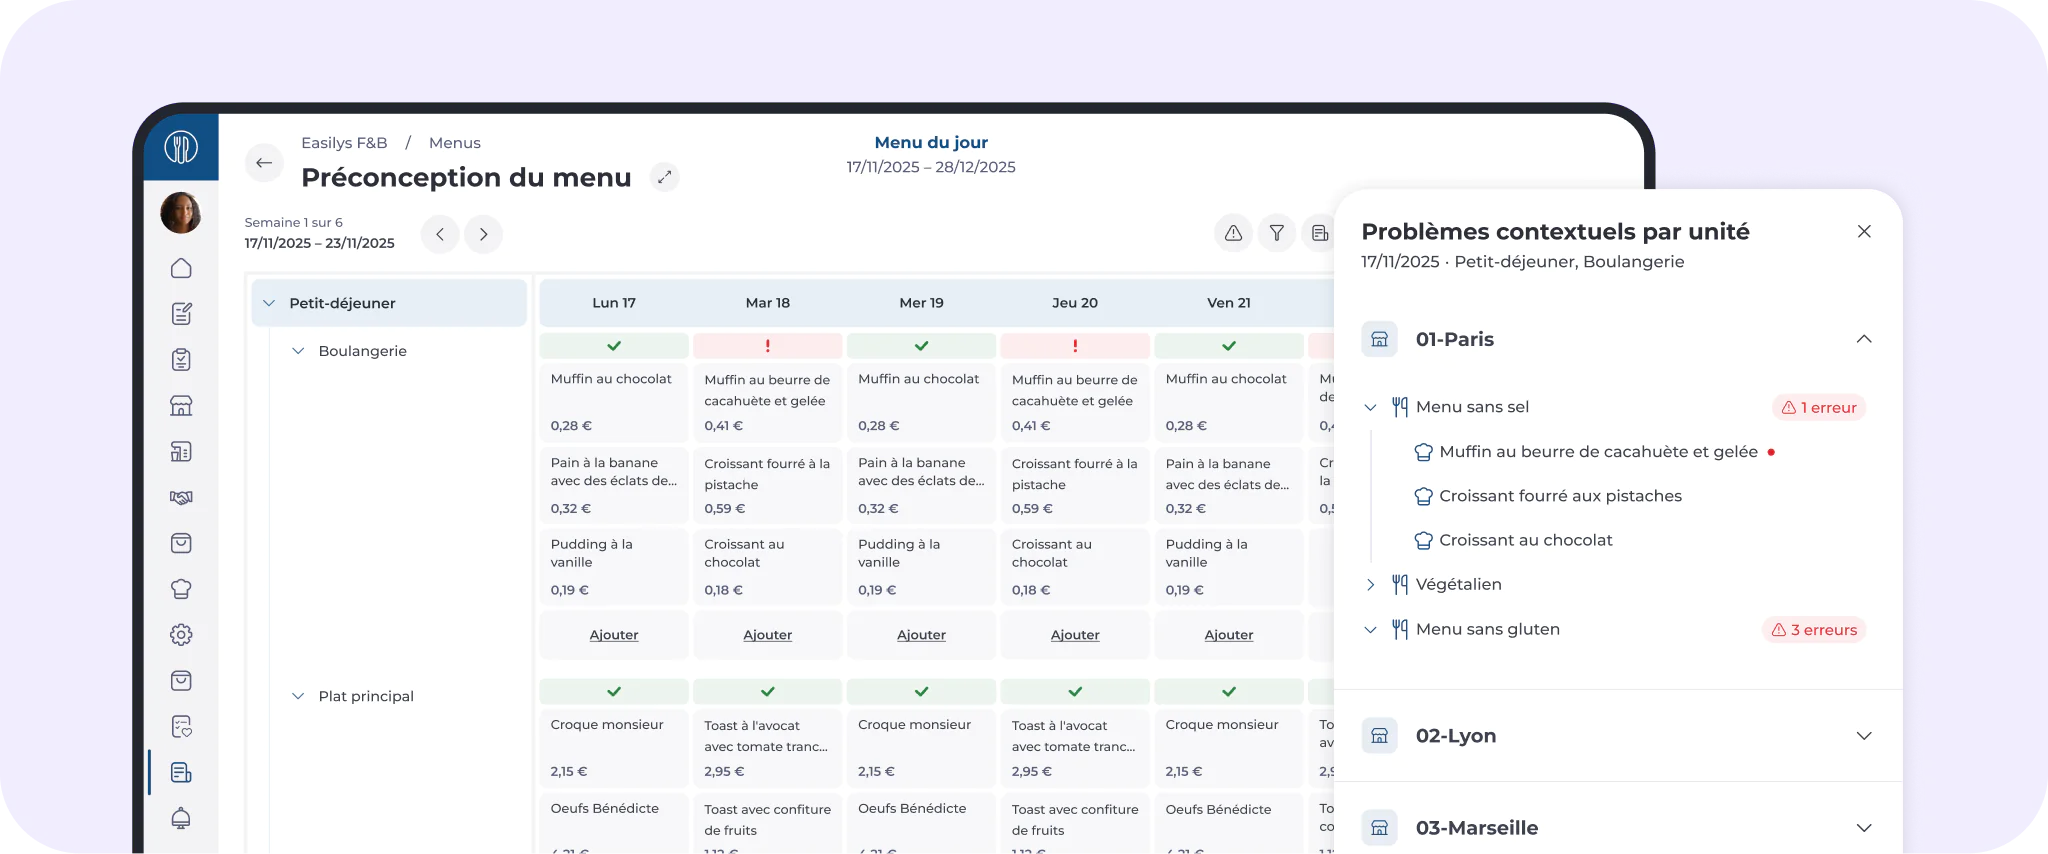Collapse Menu sans sel group
The image size is (2048, 854).
point(1371,407)
